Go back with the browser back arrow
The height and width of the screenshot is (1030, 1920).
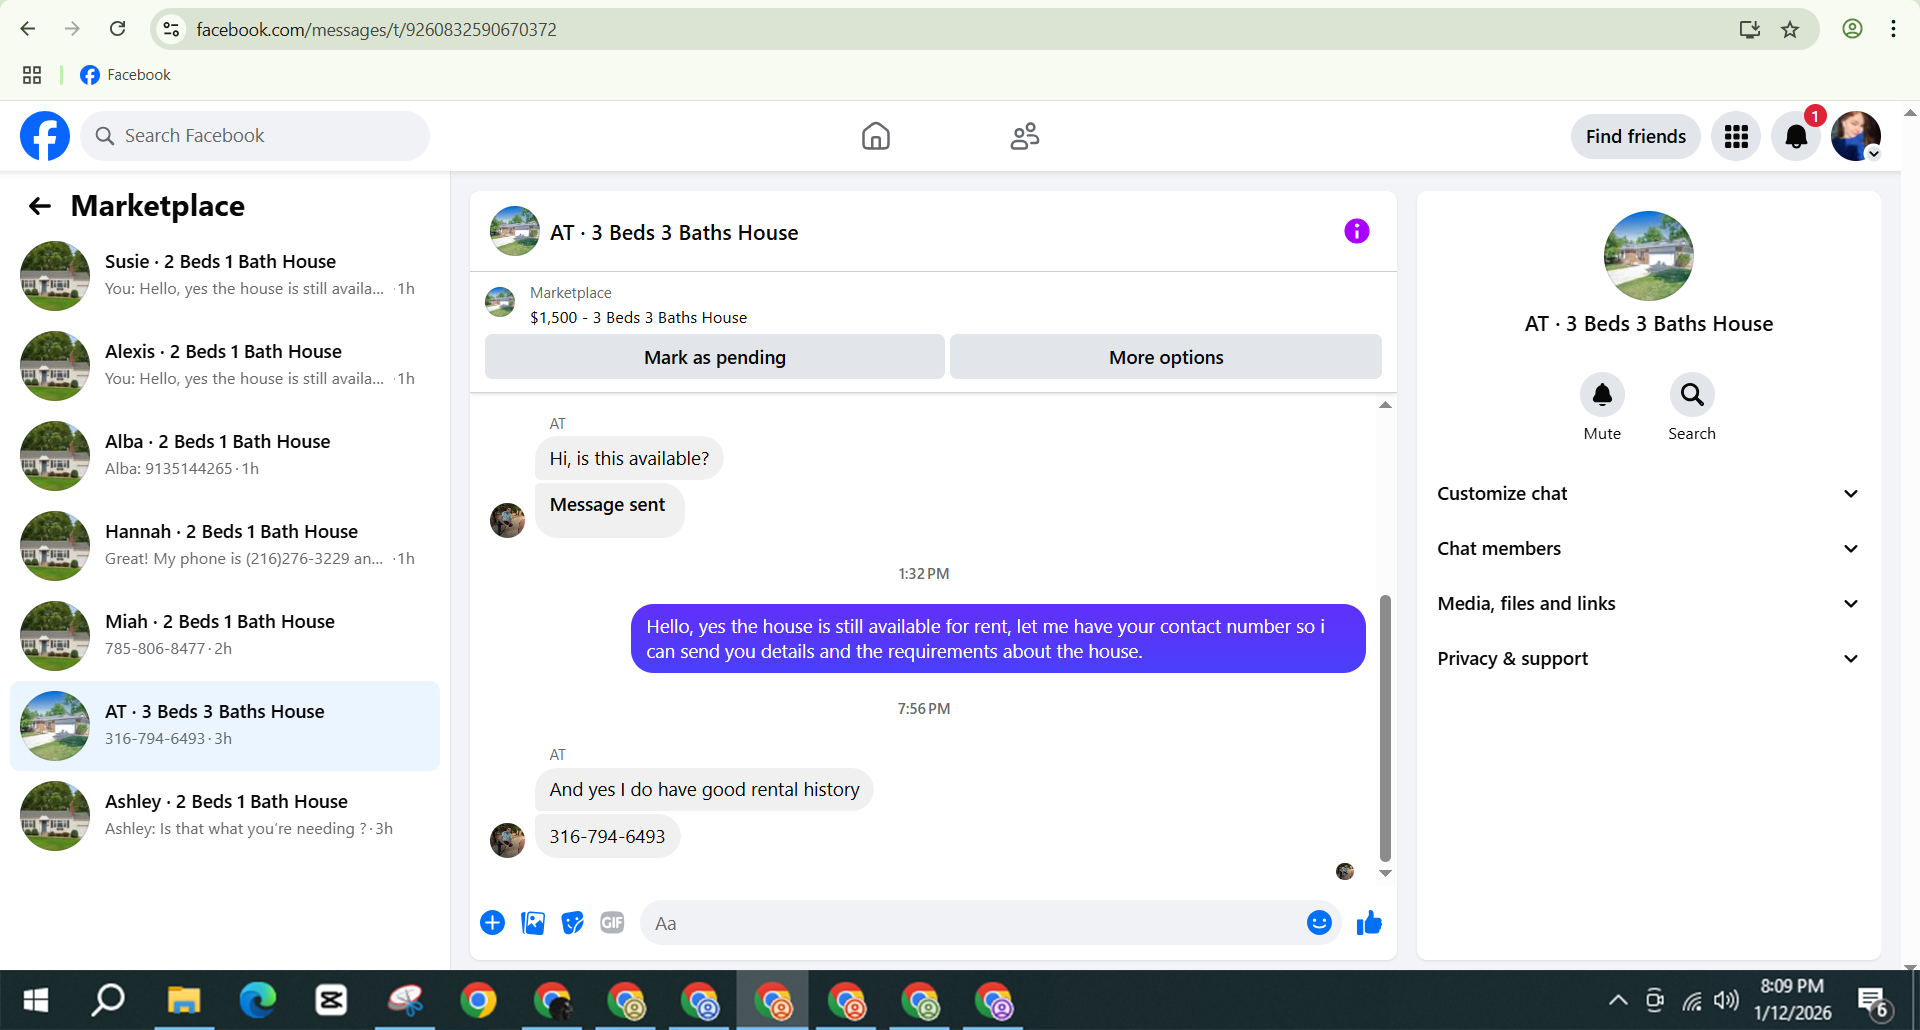28,29
